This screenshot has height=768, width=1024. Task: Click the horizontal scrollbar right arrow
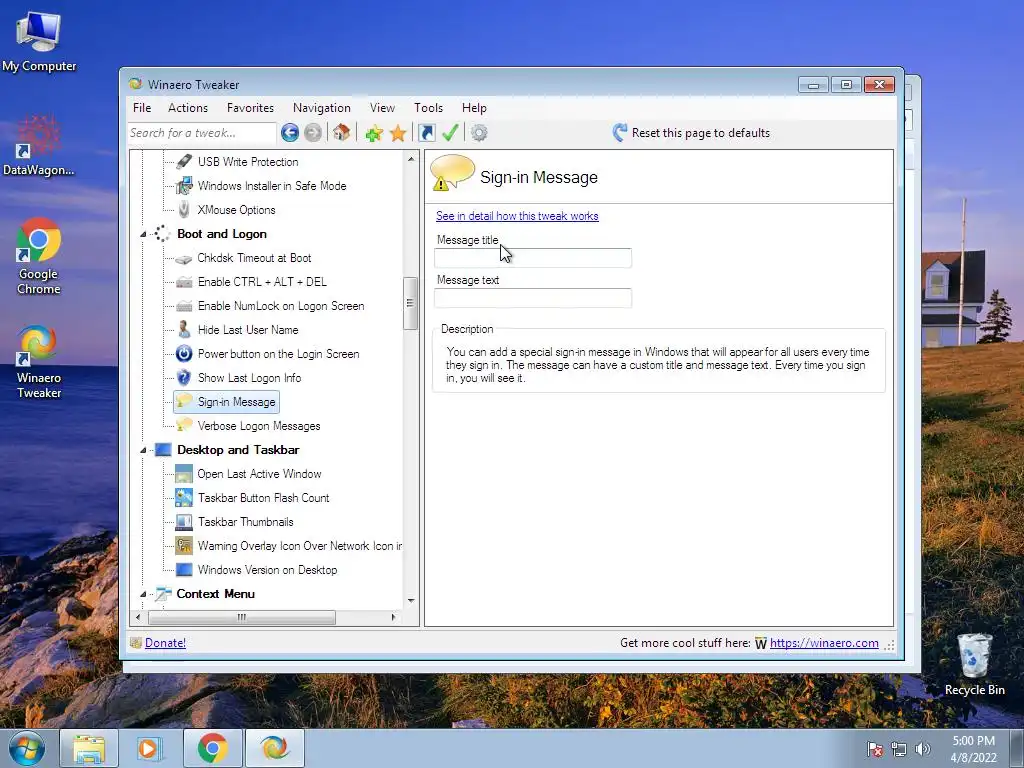pos(393,617)
